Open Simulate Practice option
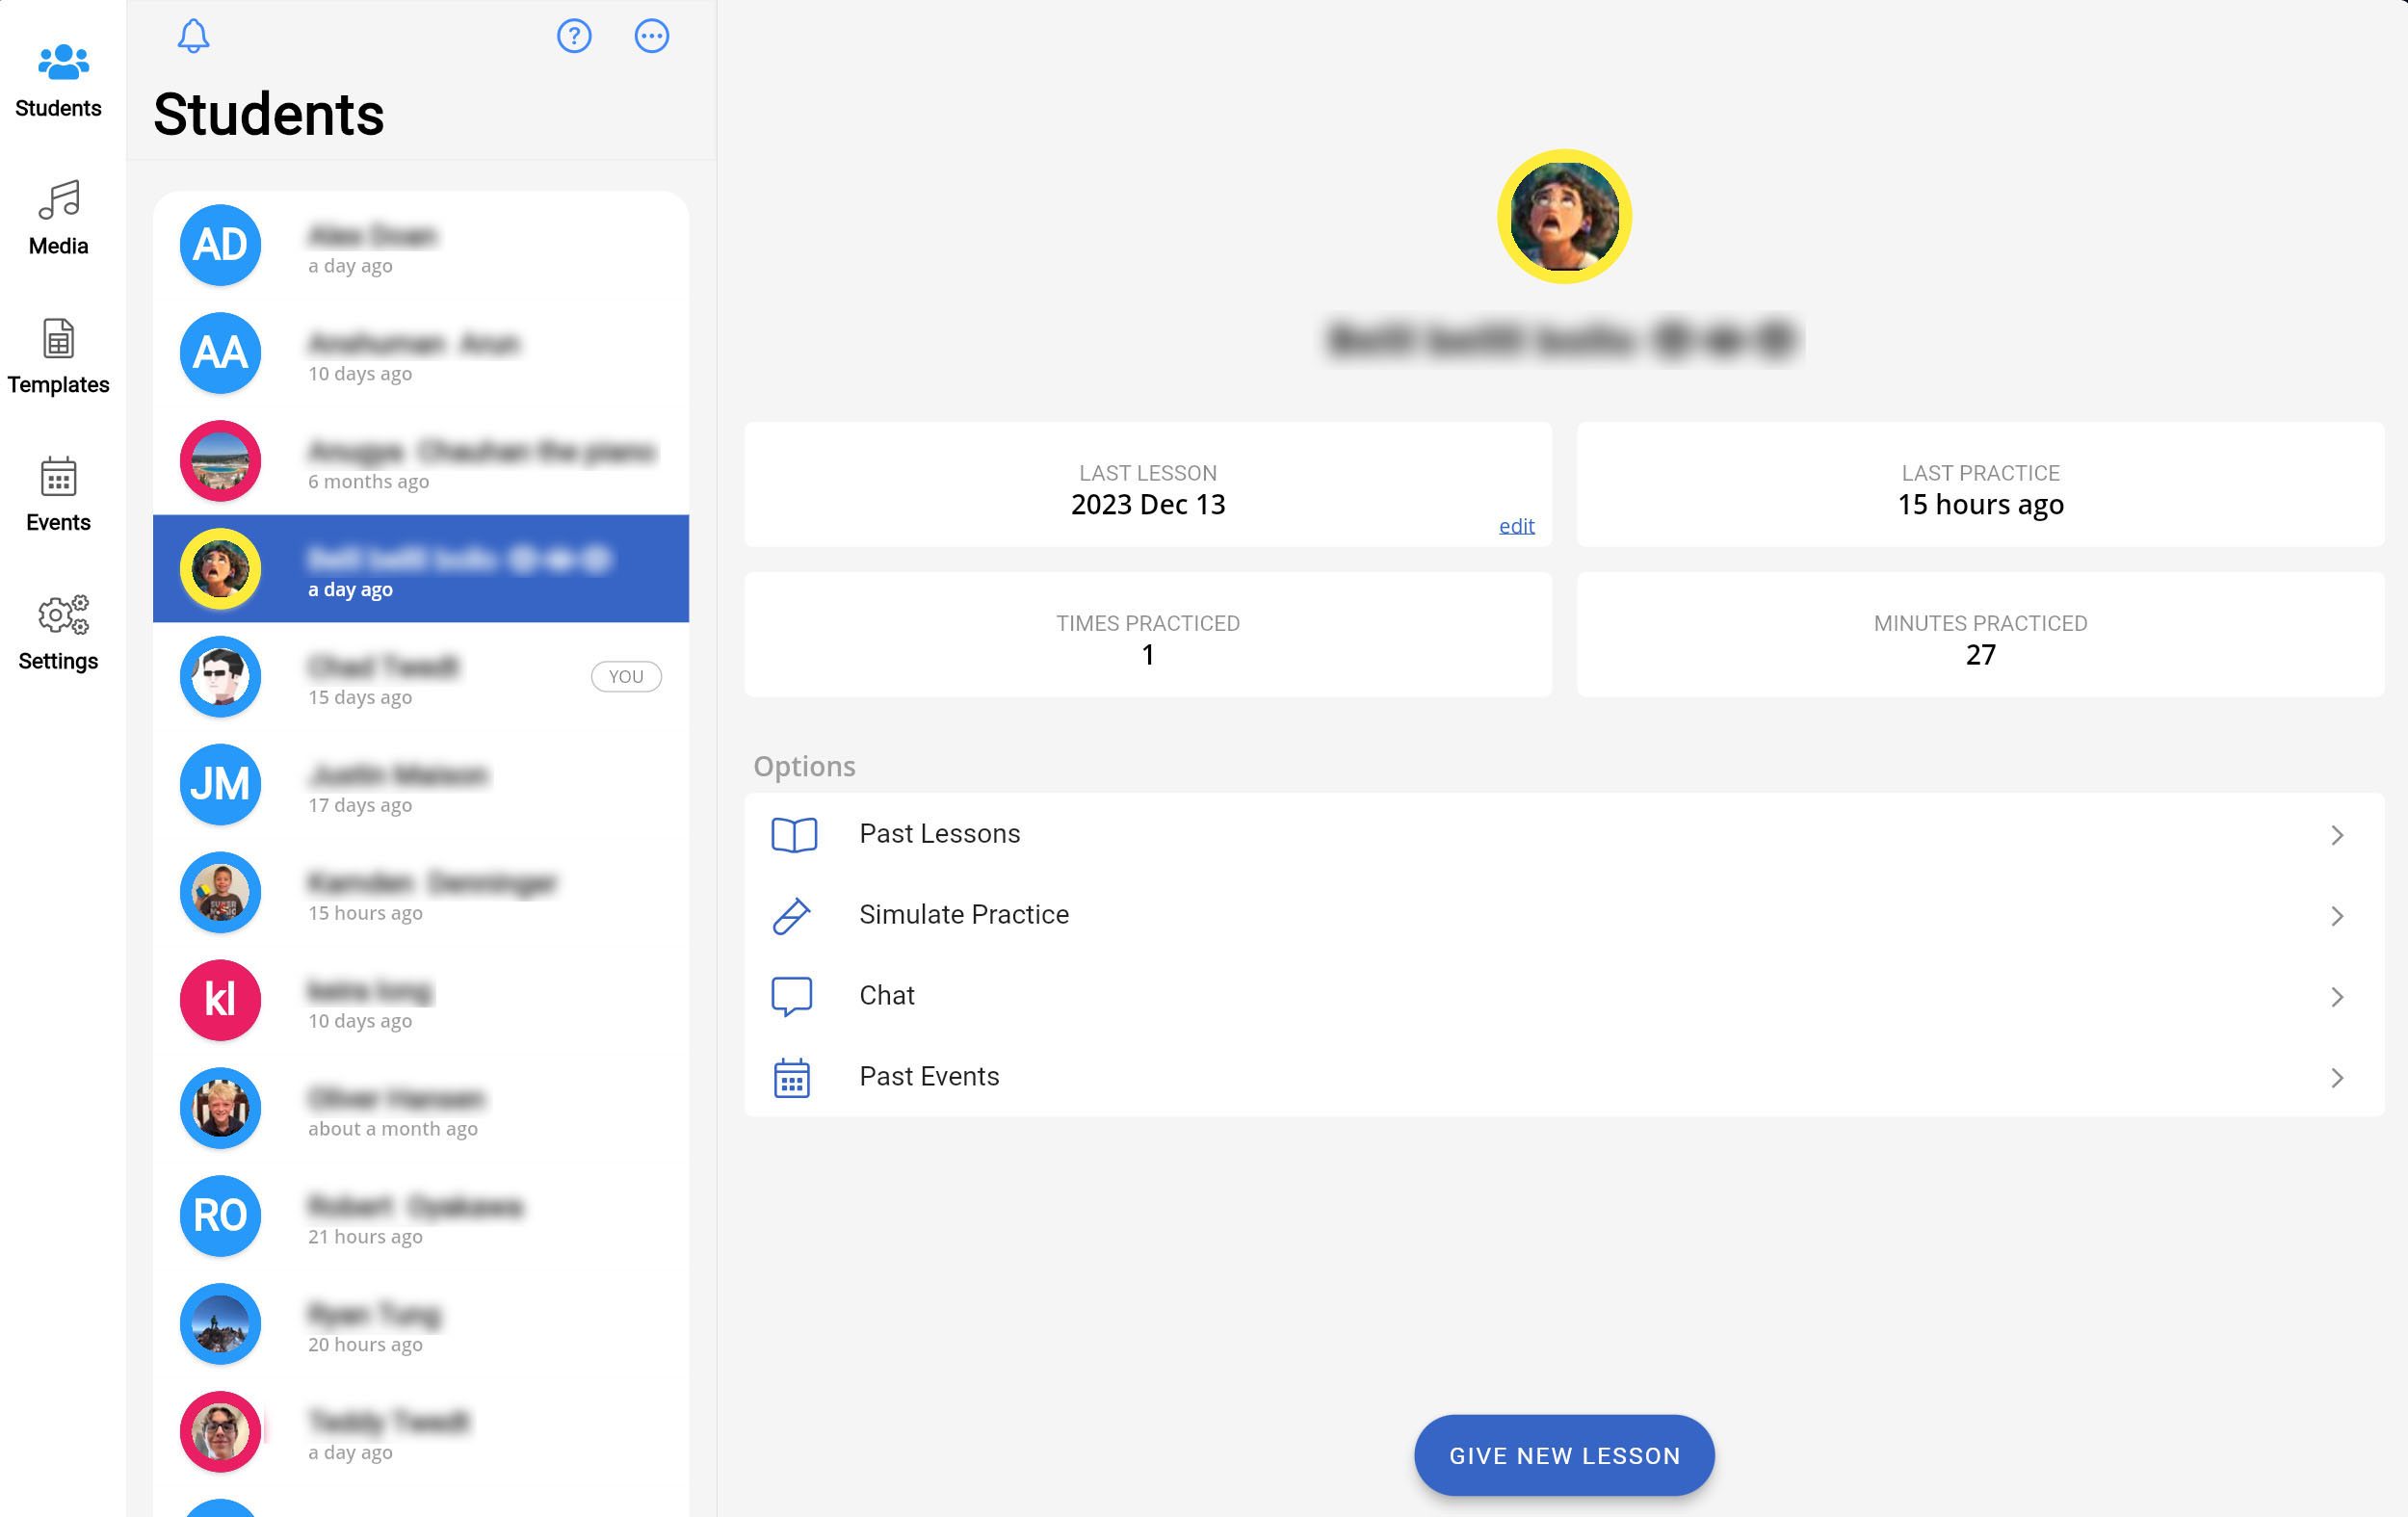The width and height of the screenshot is (2408, 1517). pos(1564,915)
